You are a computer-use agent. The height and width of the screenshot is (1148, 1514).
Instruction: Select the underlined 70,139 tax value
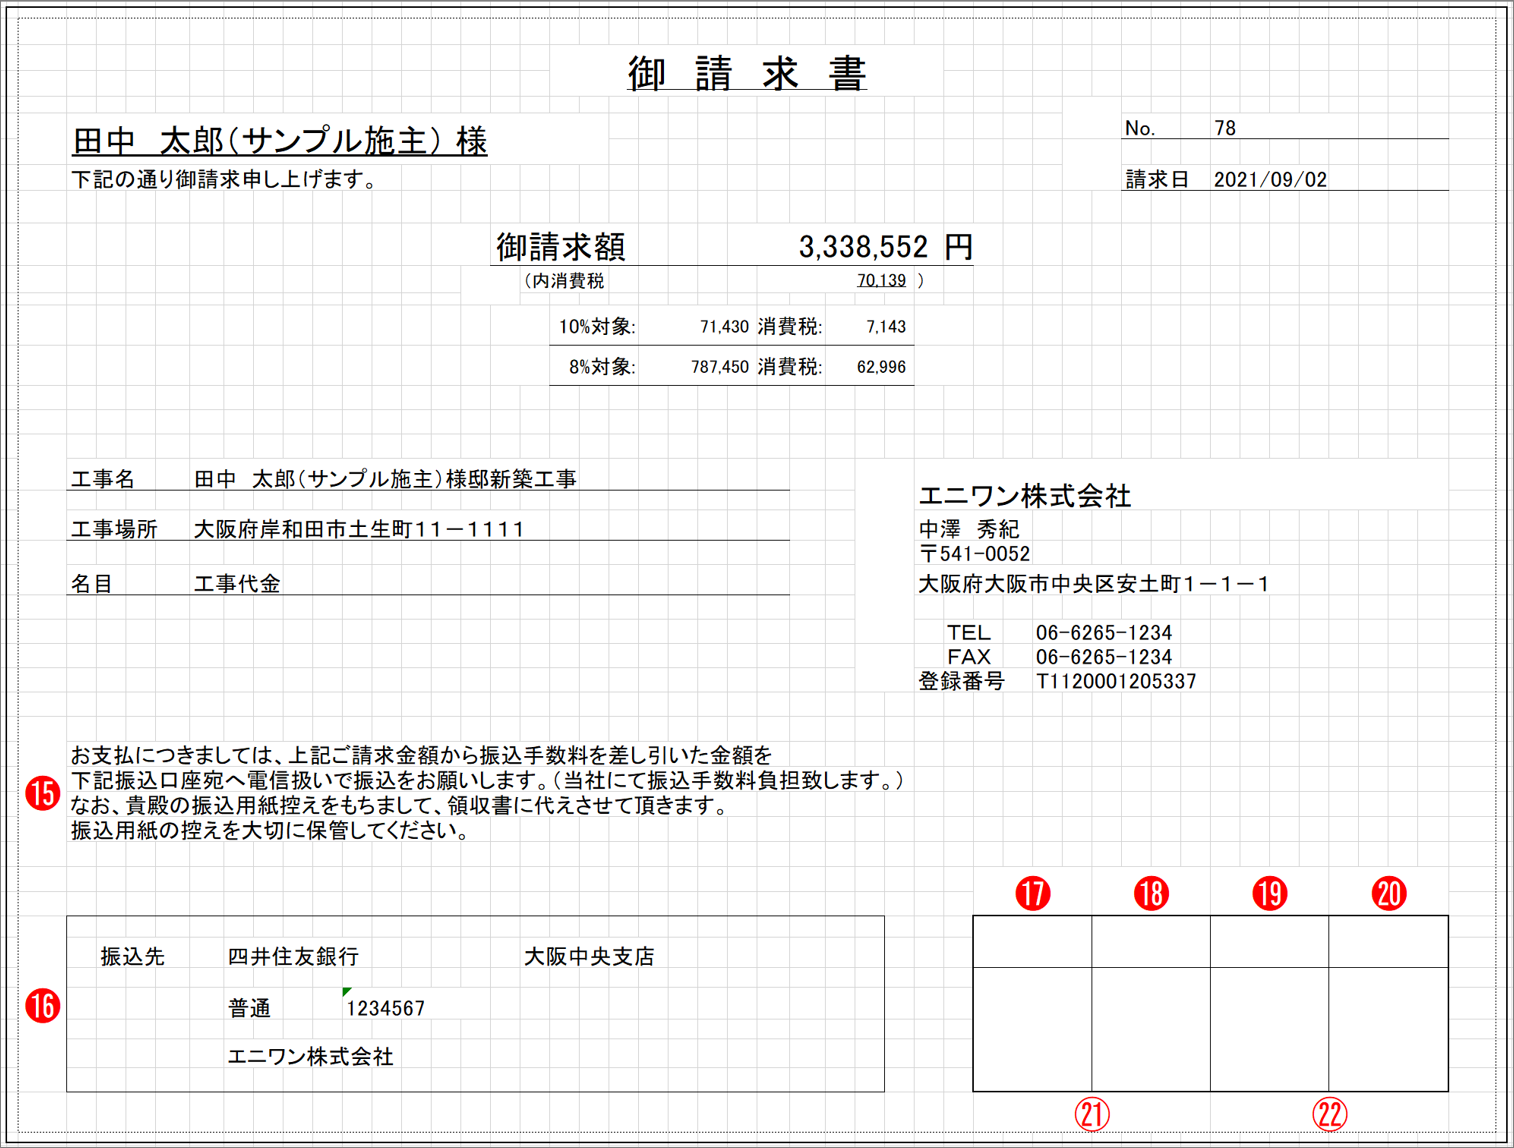click(881, 281)
